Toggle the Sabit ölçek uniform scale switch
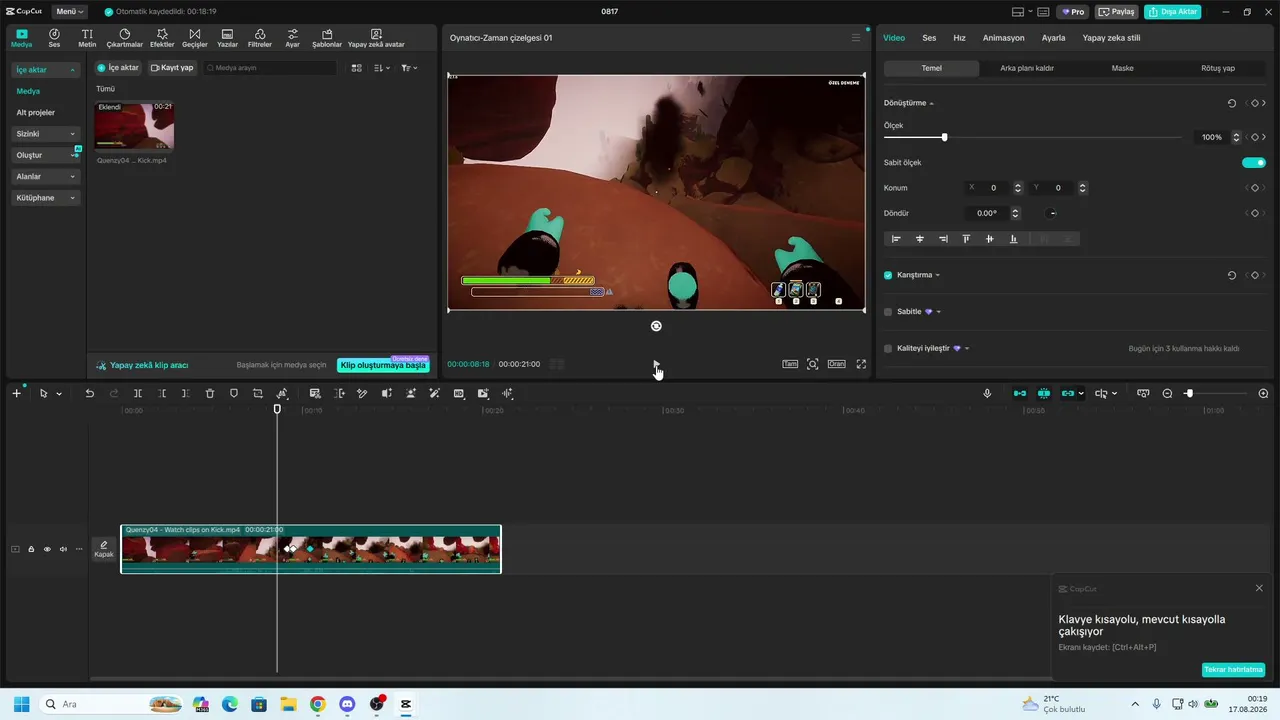Screen dimensions: 1280x720 1254,163
